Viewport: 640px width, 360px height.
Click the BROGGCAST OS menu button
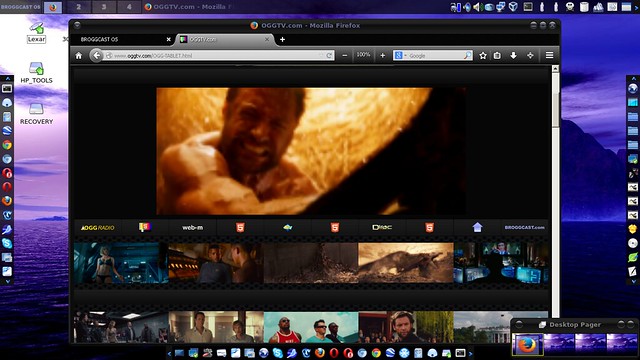(x=20, y=7)
